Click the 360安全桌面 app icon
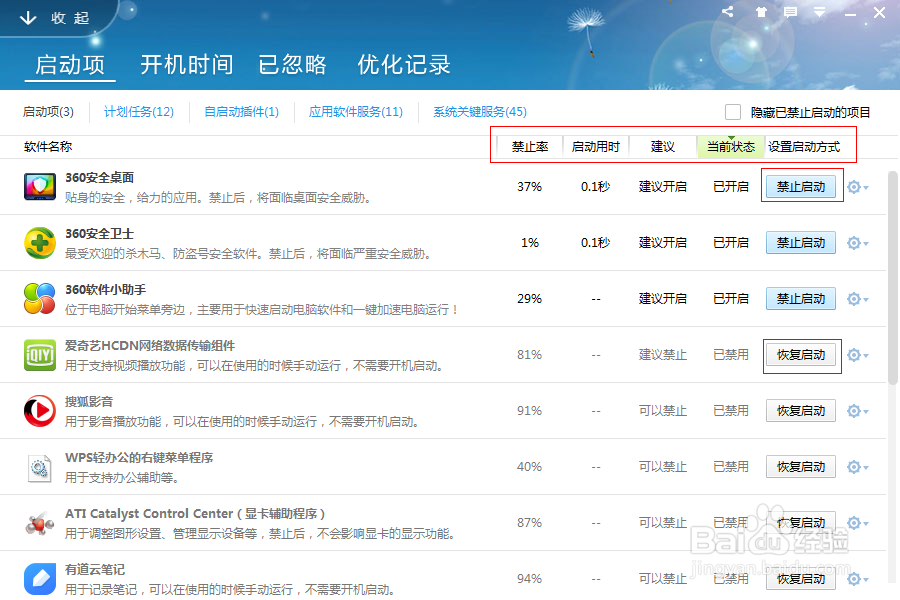This screenshot has height=600, width=900. click(40, 187)
